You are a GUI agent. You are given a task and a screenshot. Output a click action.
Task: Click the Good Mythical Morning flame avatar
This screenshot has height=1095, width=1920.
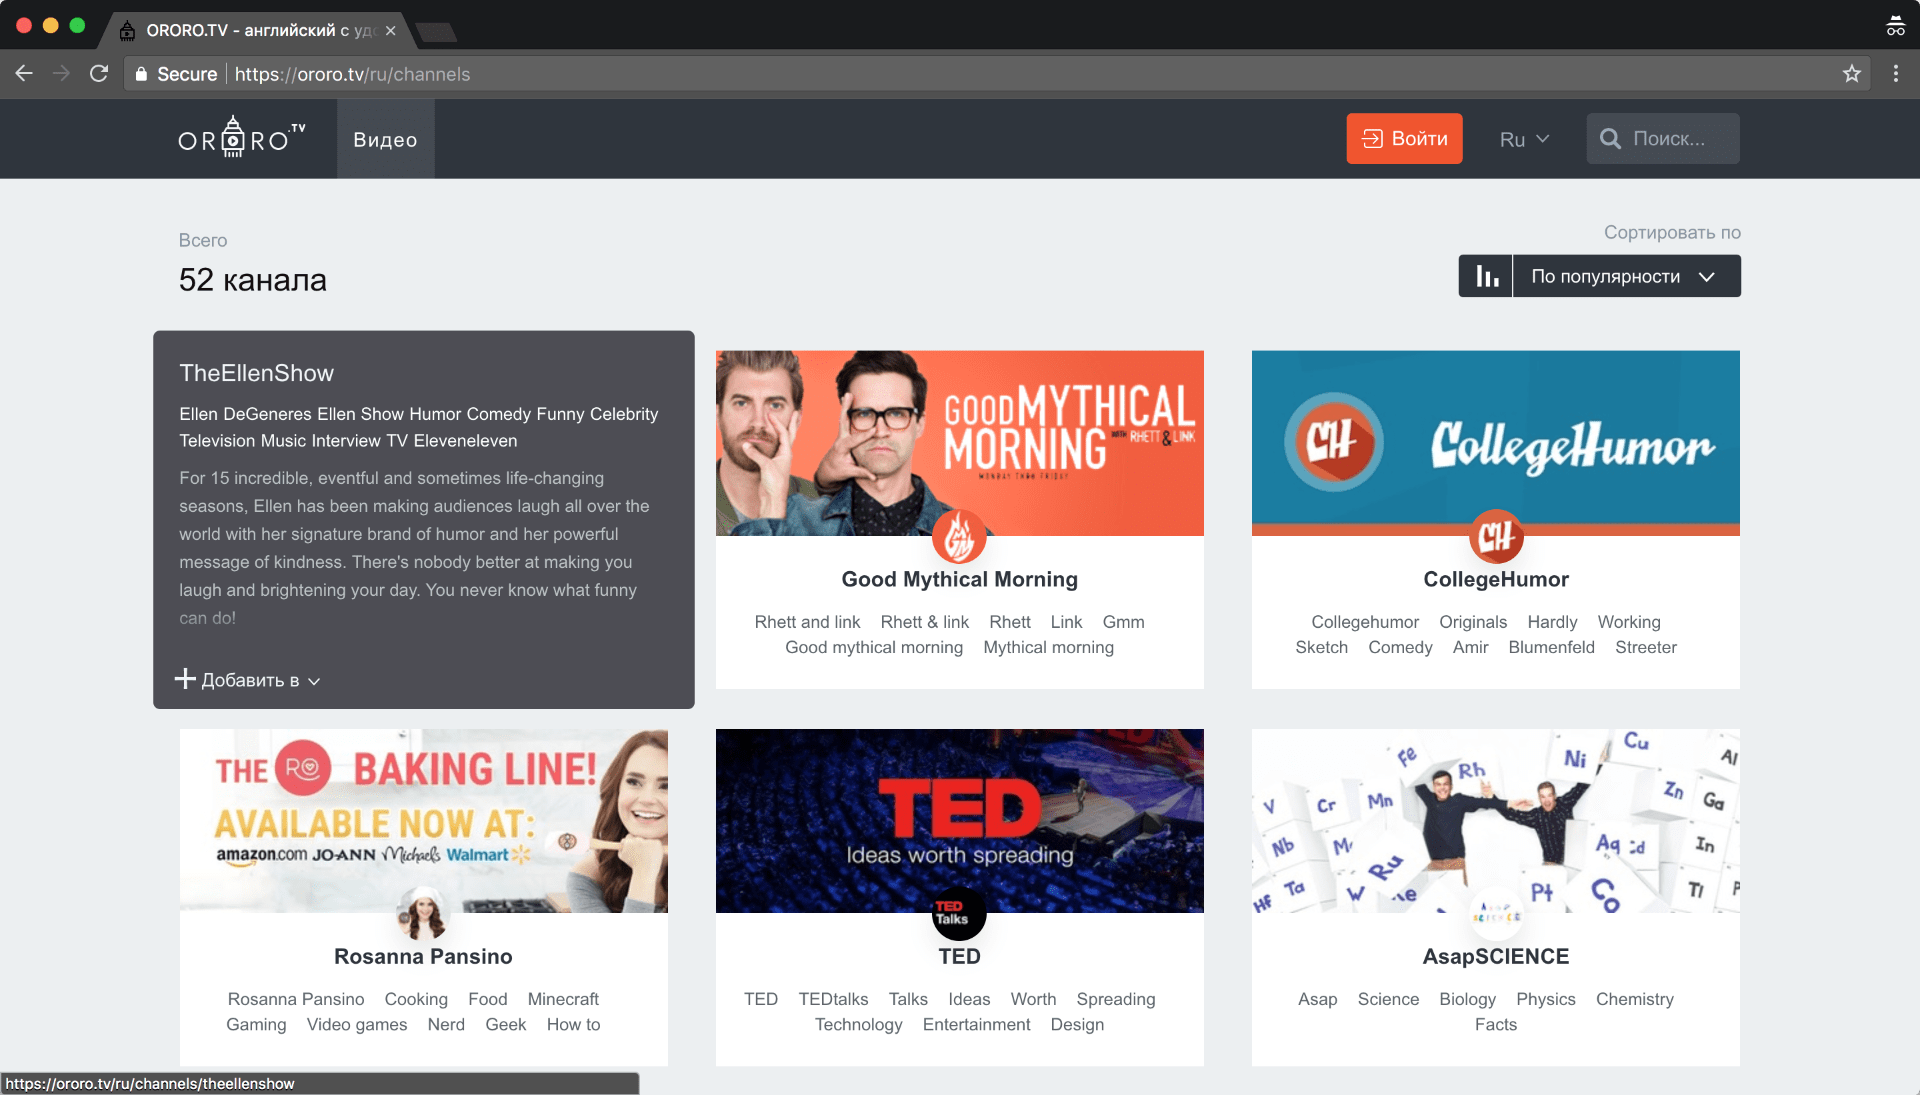point(959,537)
